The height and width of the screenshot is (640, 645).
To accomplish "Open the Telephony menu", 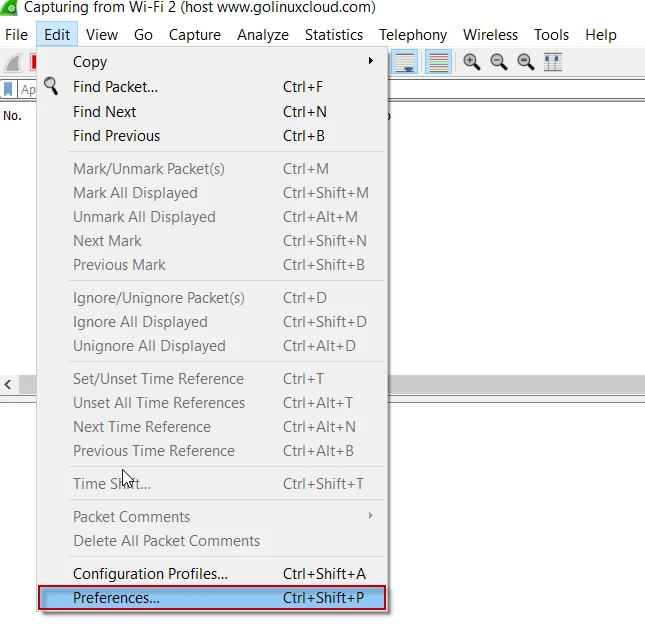I will click(412, 34).
